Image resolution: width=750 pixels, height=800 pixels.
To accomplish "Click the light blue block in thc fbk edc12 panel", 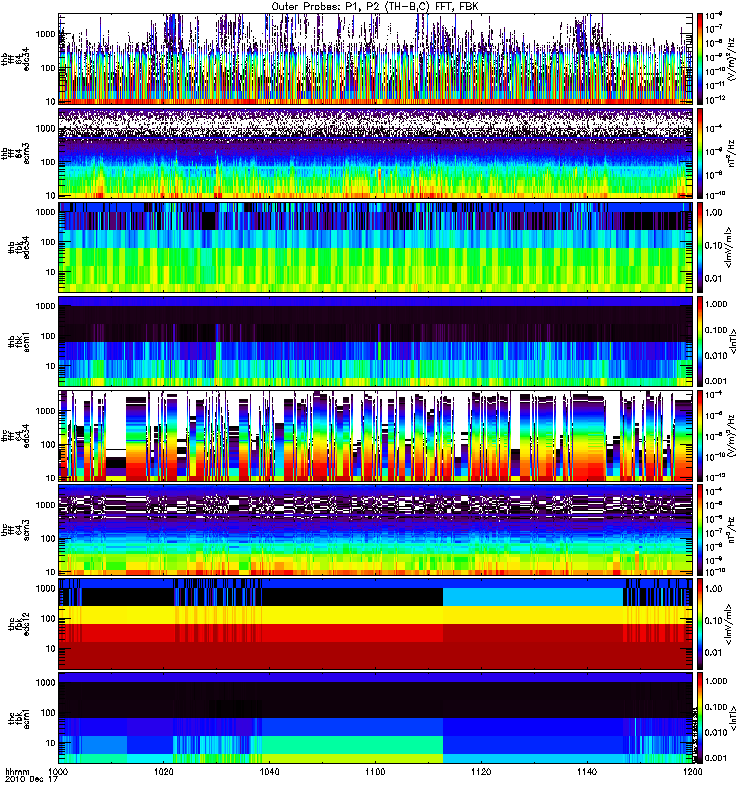I will click(533, 596).
